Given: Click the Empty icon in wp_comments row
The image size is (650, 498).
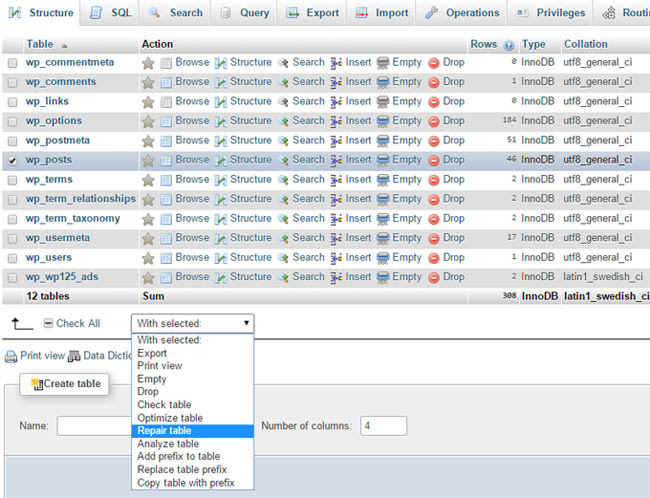Looking at the screenshot, I should click(383, 83).
